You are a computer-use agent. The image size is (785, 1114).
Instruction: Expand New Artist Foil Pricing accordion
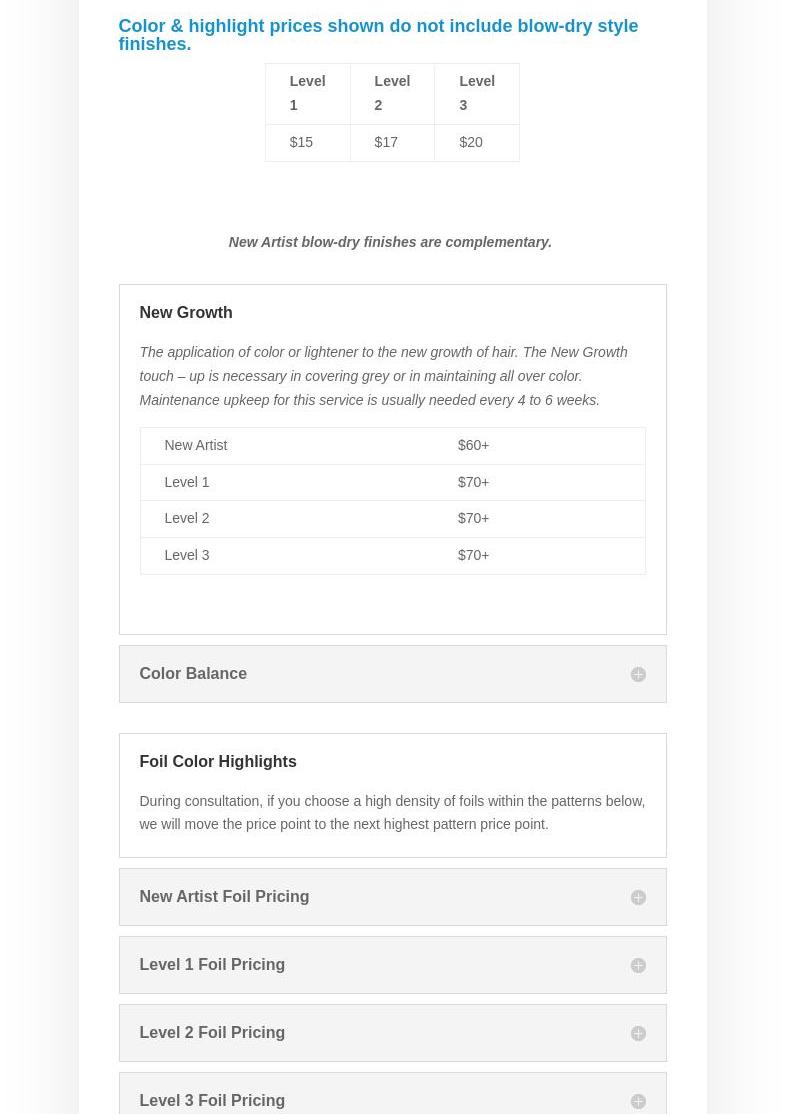coord(224,897)
